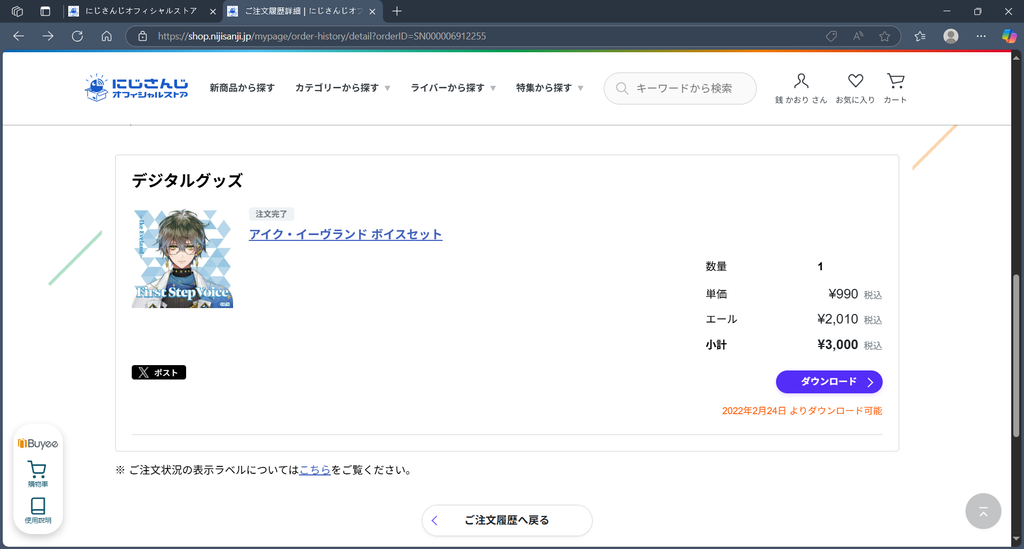The image size is (1024, 549).
Task: Open the Buyee usage guide book icon
Action: tap(38, 505)
